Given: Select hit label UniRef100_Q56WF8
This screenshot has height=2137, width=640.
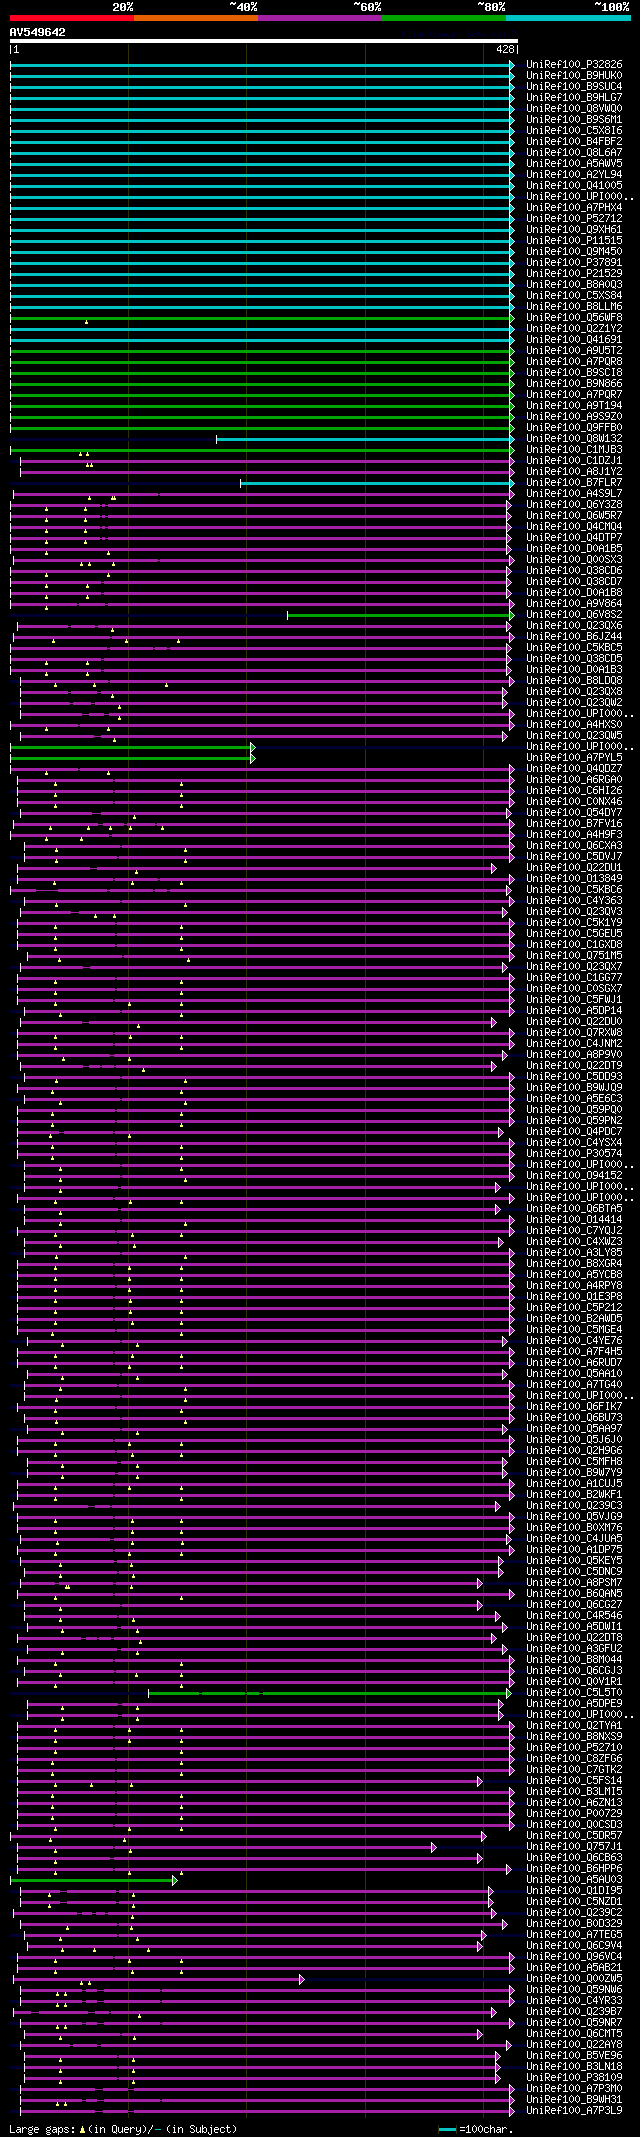Looking at the screenshot, I should [x=574, y=318].
